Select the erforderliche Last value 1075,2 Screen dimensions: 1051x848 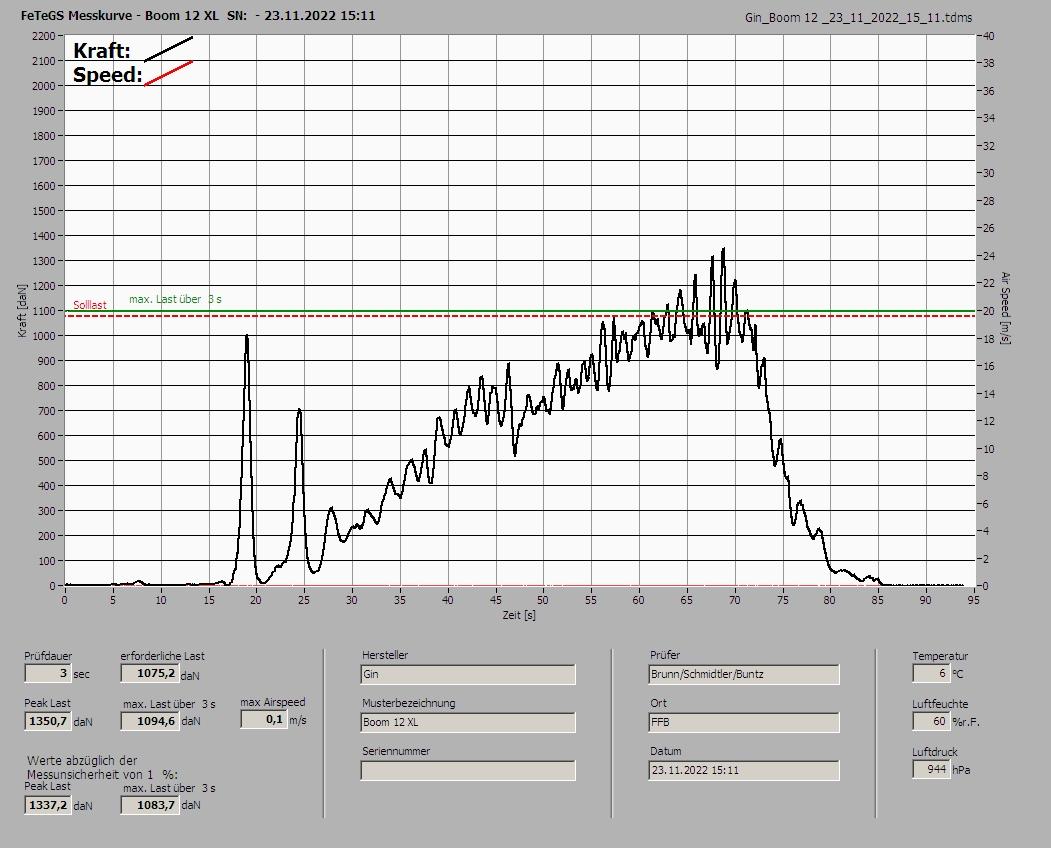tap(150, 673)
